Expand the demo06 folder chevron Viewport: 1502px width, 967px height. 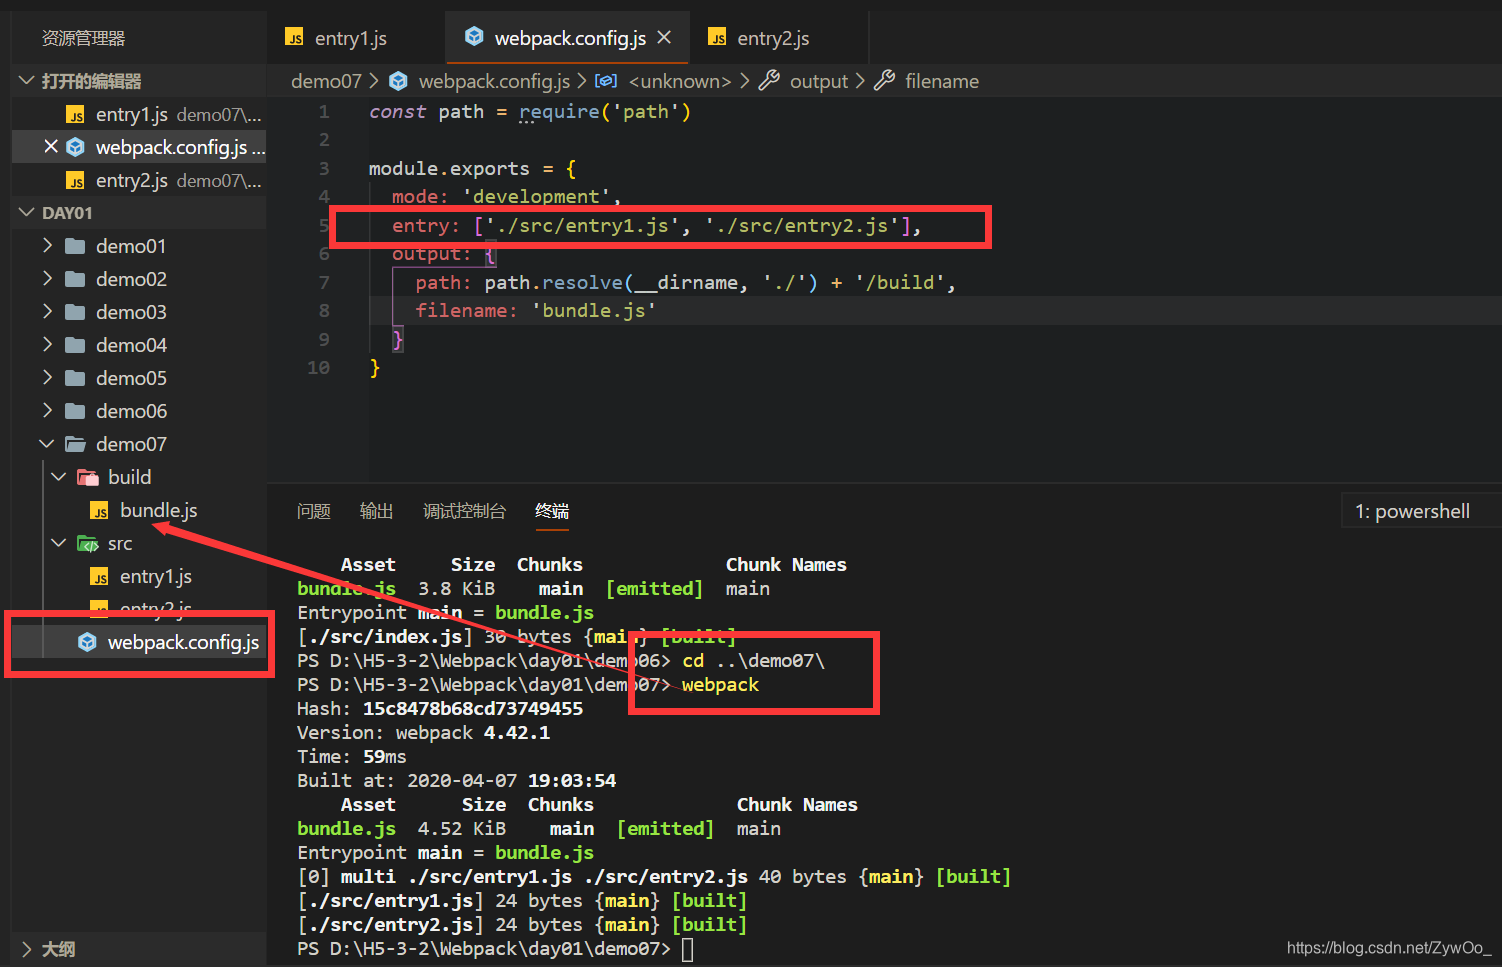pos(47,411)
